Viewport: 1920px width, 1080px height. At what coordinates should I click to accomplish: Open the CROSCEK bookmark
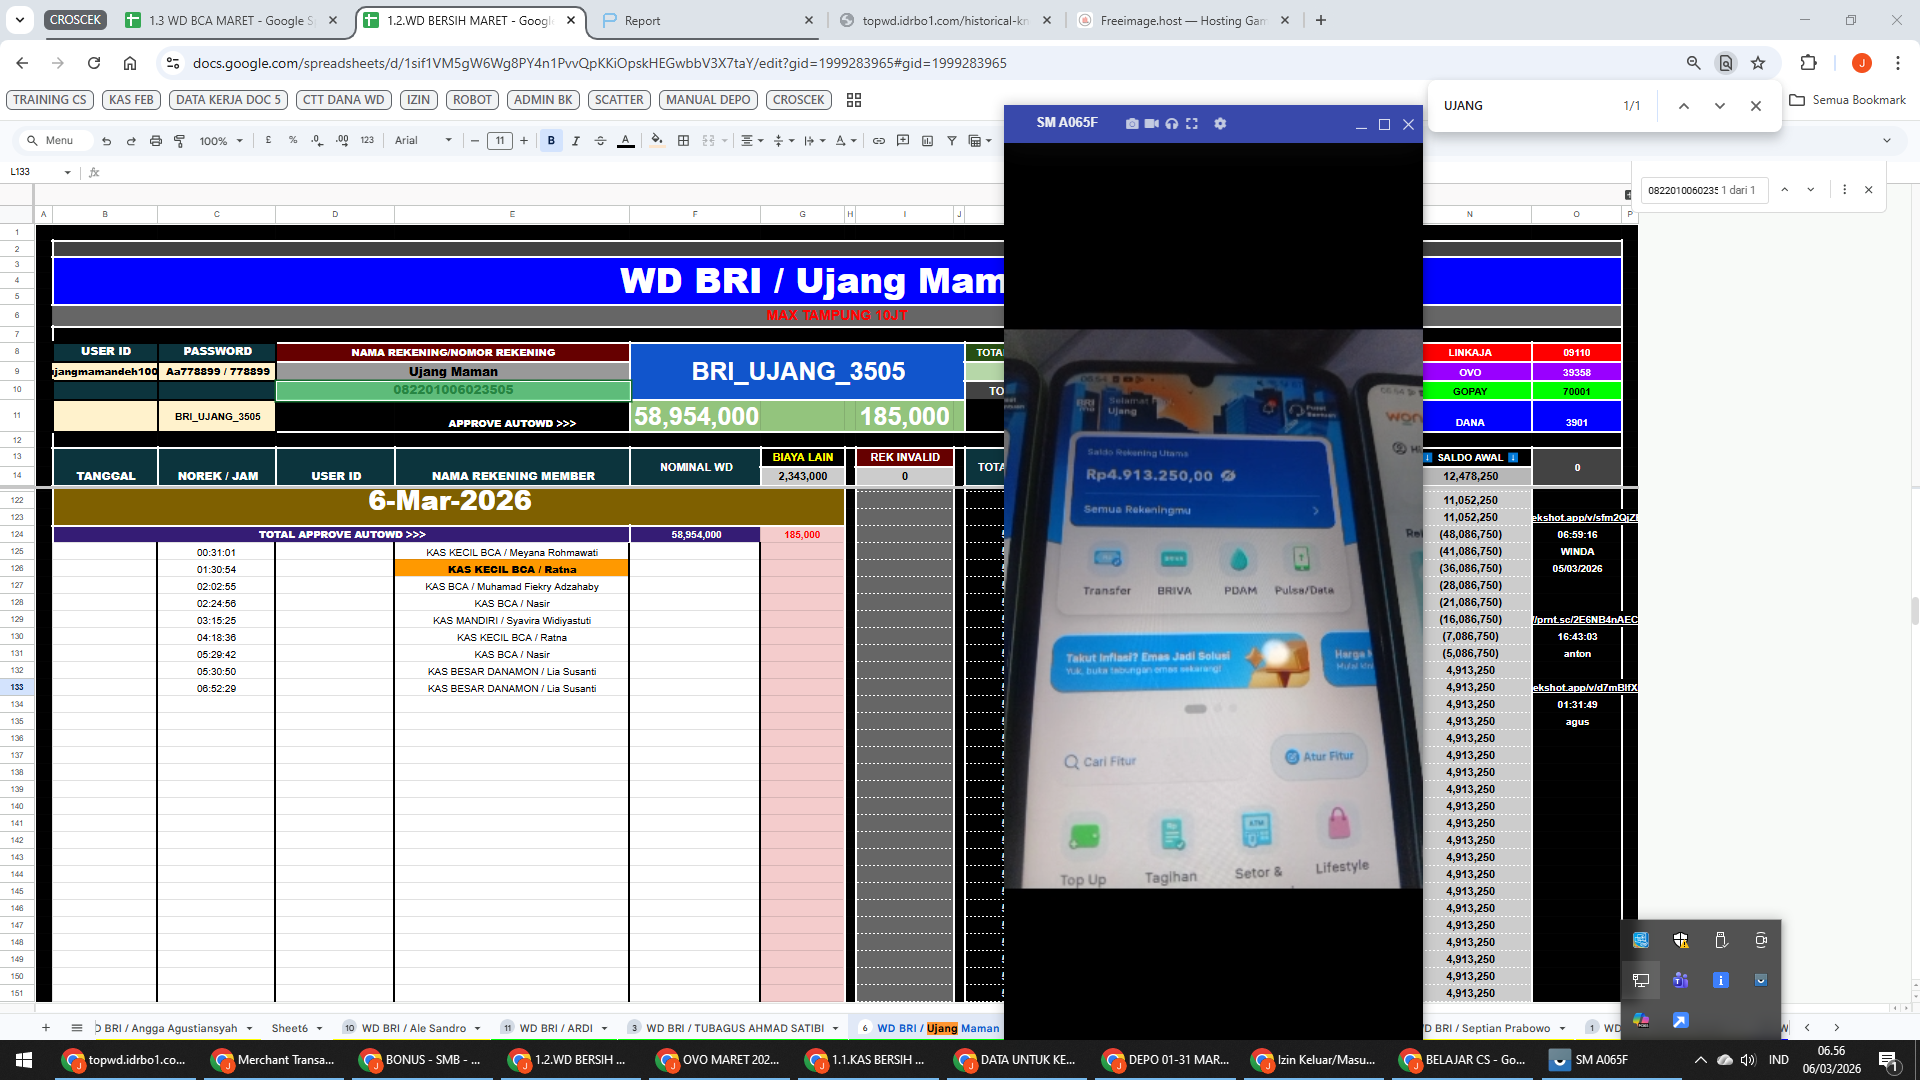coord(798,100)
